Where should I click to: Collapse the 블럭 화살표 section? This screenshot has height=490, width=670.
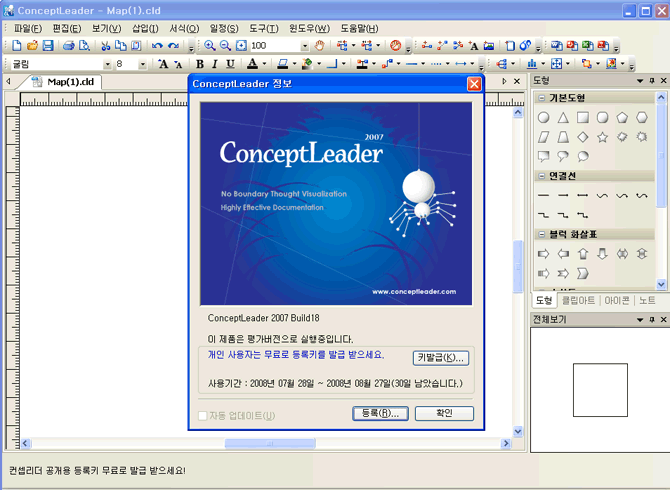click(x=541, y=235)
